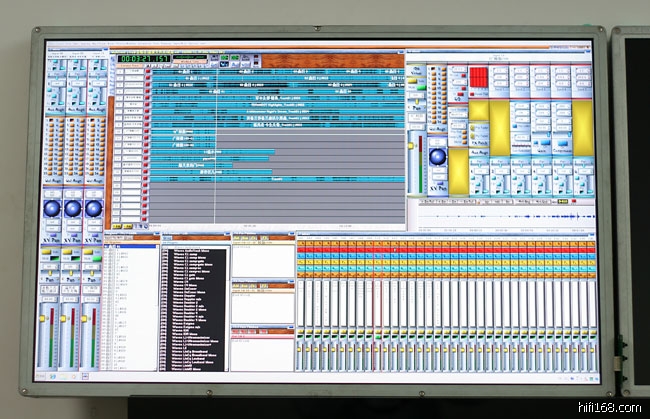The height and width of the screenshot is (419, 650).
Task: Click the blue pan knob in the third left channel strip
Action: tap(94, 207)
